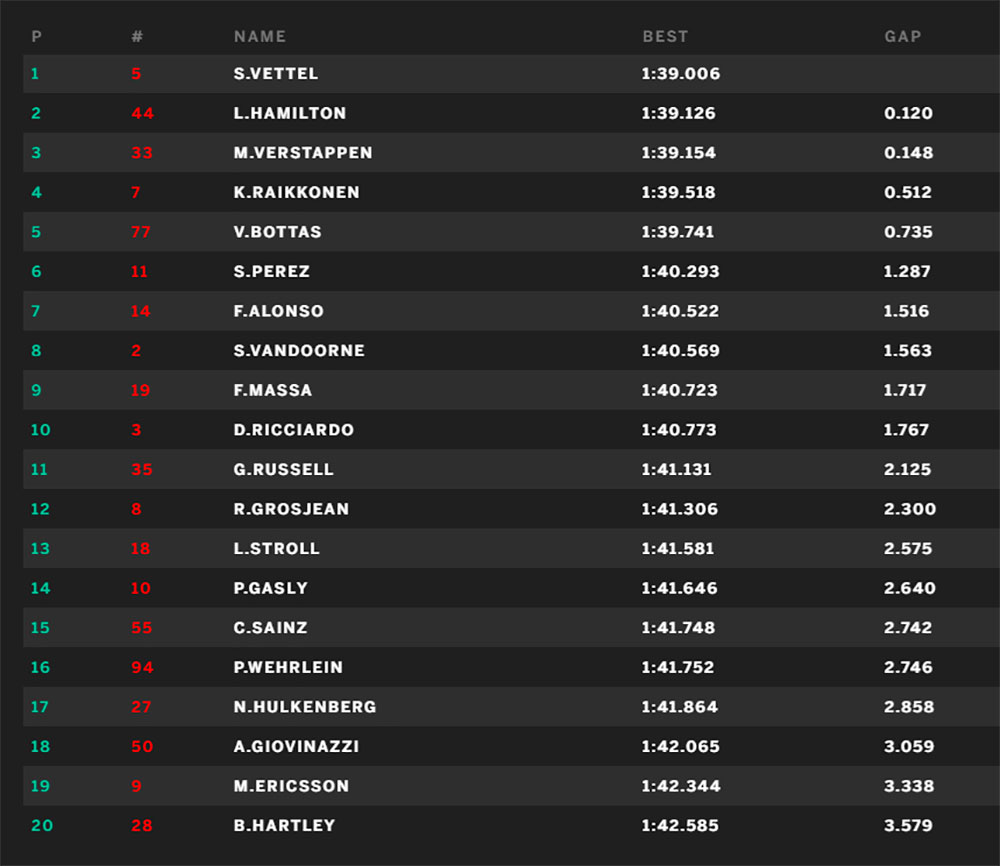Click the NAME column header
This screenshot has width=1000, height=866.
tap(260, 36)
